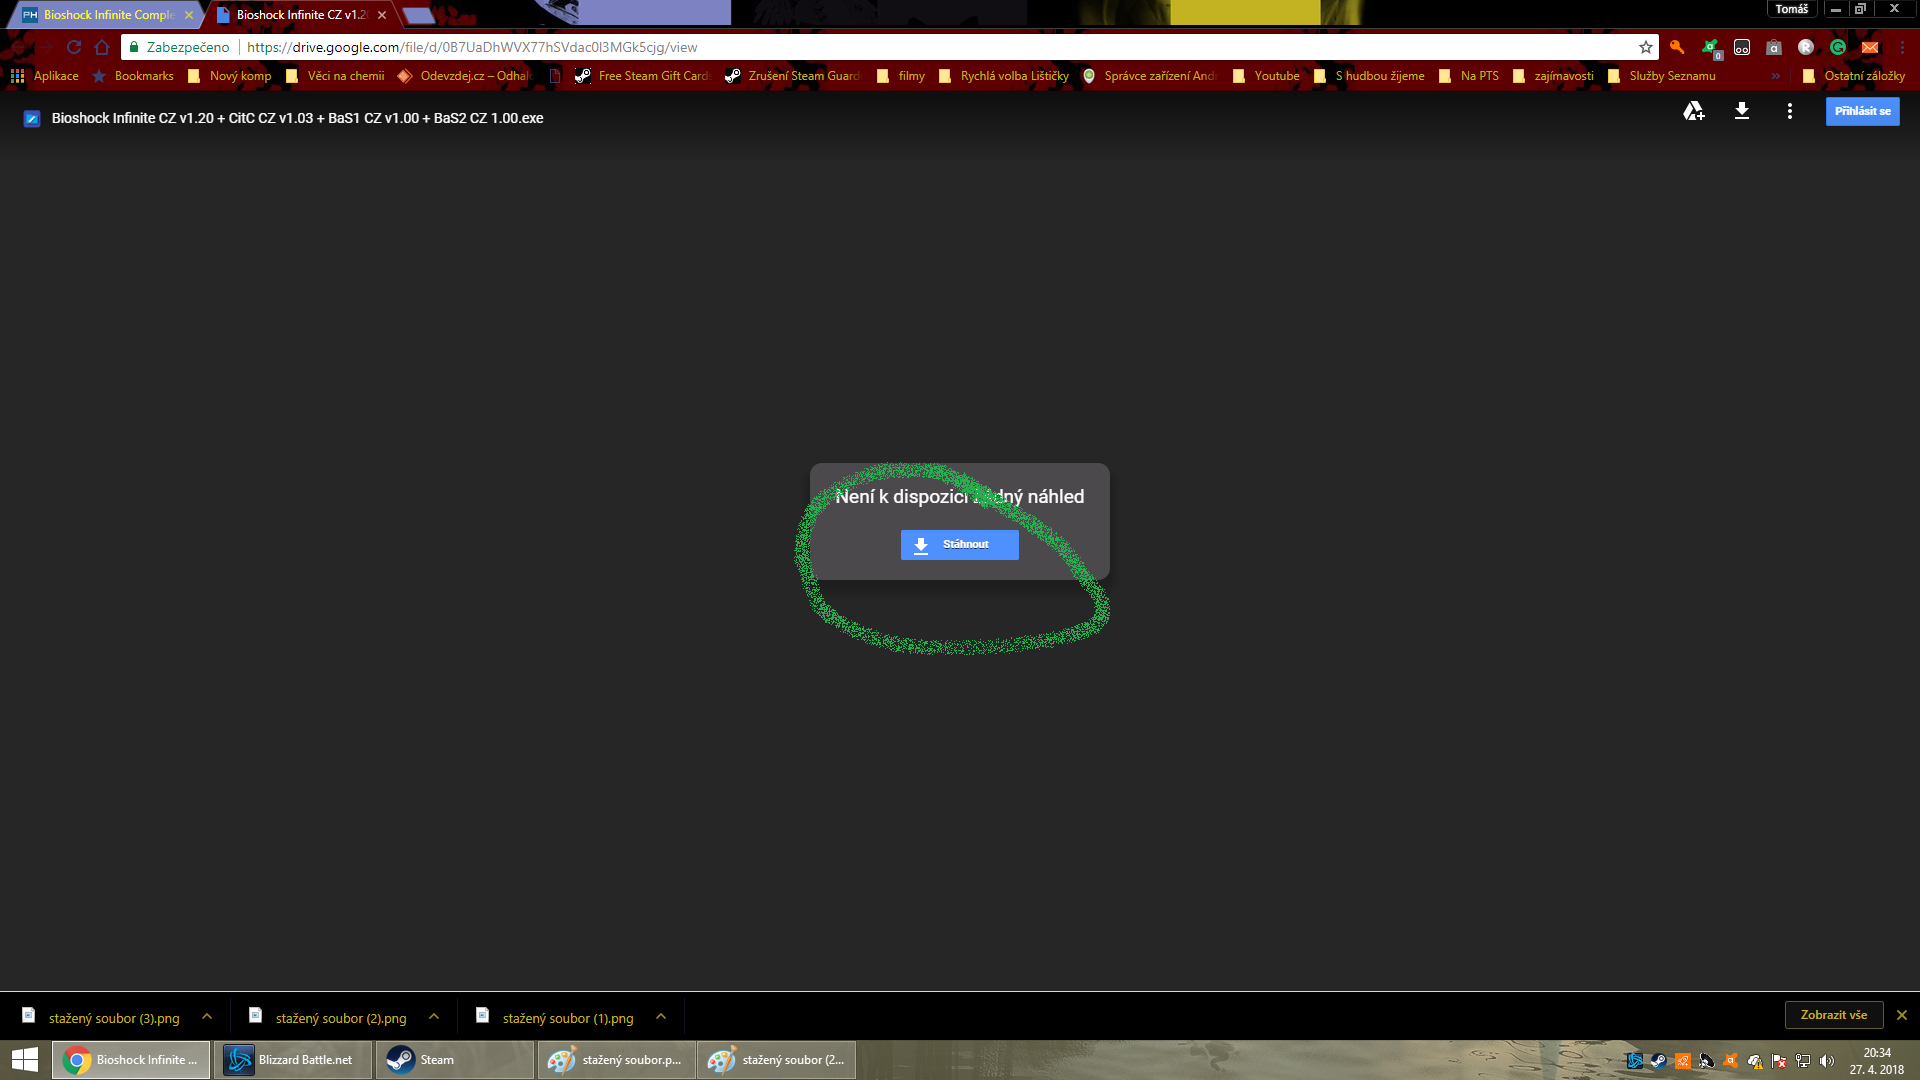The width and height of the screenshot is (1920, 1080).
Task: Switch to Steam in the taskbar
Action: point(455,1060)
